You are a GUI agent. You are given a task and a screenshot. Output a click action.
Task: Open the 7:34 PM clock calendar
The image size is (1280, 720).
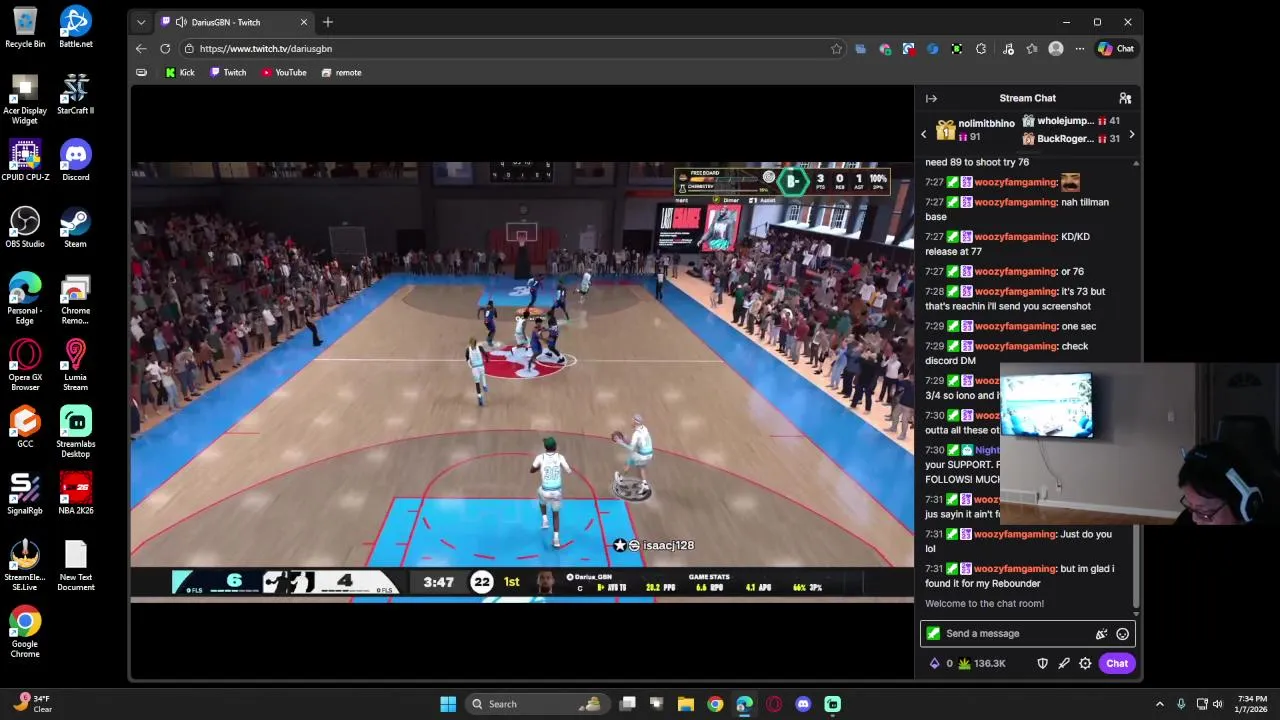point(1252,704)
